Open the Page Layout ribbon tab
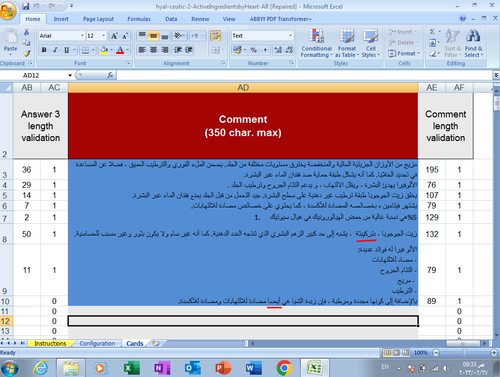This screenshot has width=500, height=377. tap(98, 19)
